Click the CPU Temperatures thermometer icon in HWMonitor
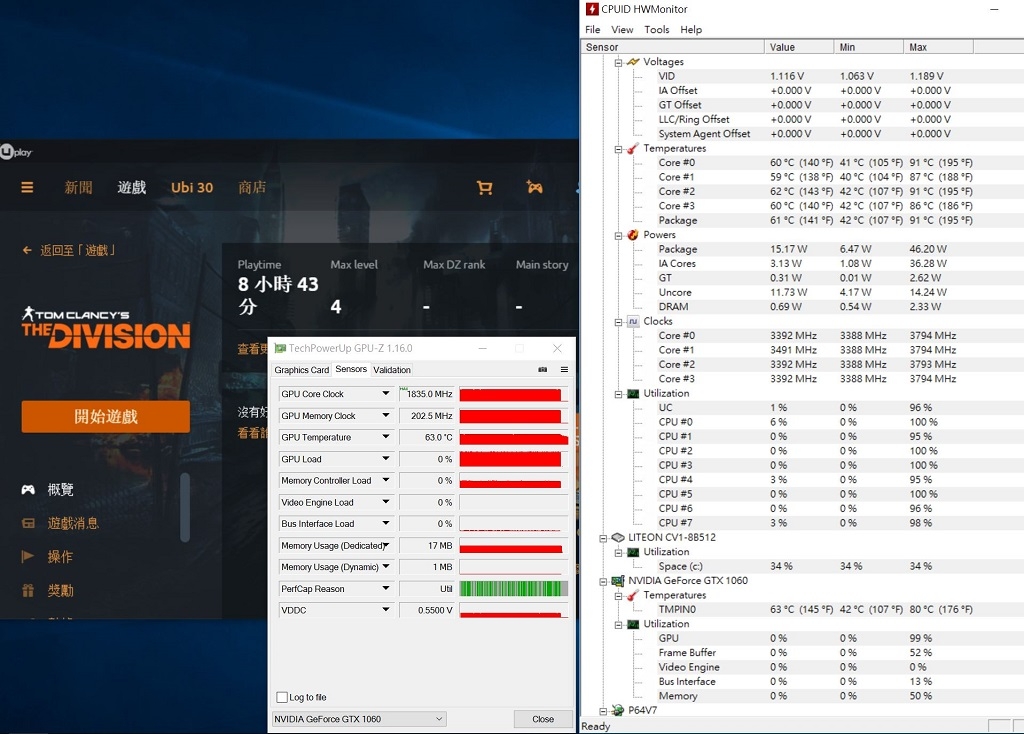1024x734 pixels. tap(633, 148)
